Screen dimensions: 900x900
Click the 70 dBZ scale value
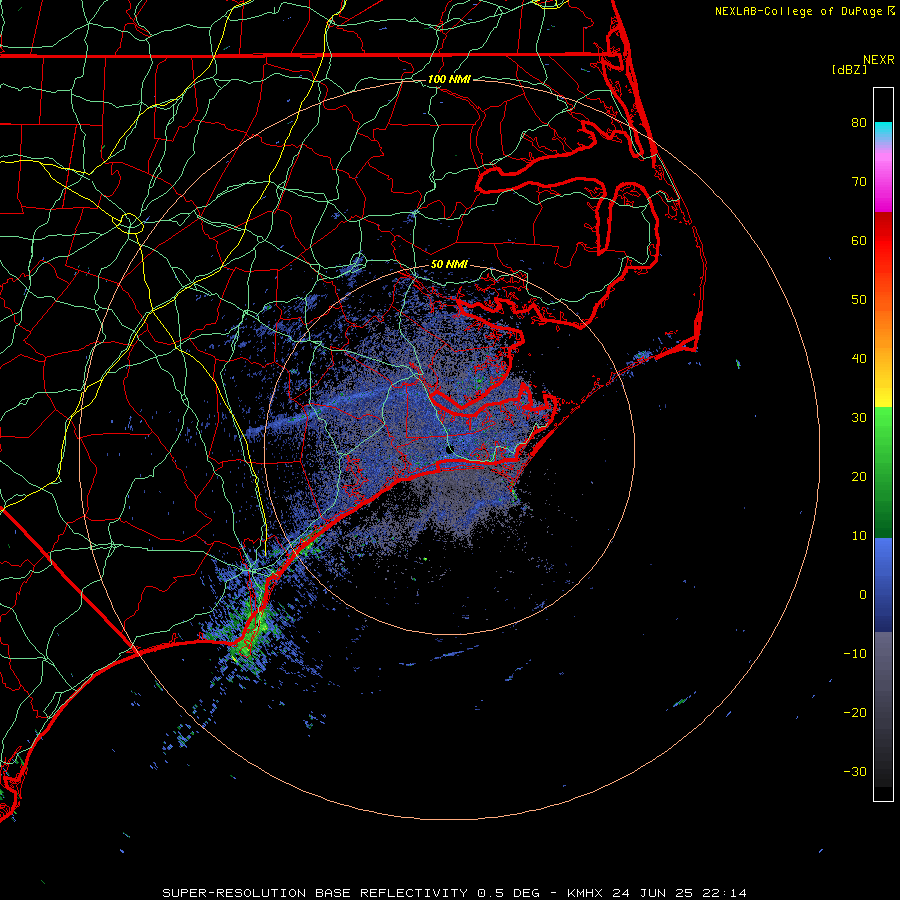click(859, 181)
